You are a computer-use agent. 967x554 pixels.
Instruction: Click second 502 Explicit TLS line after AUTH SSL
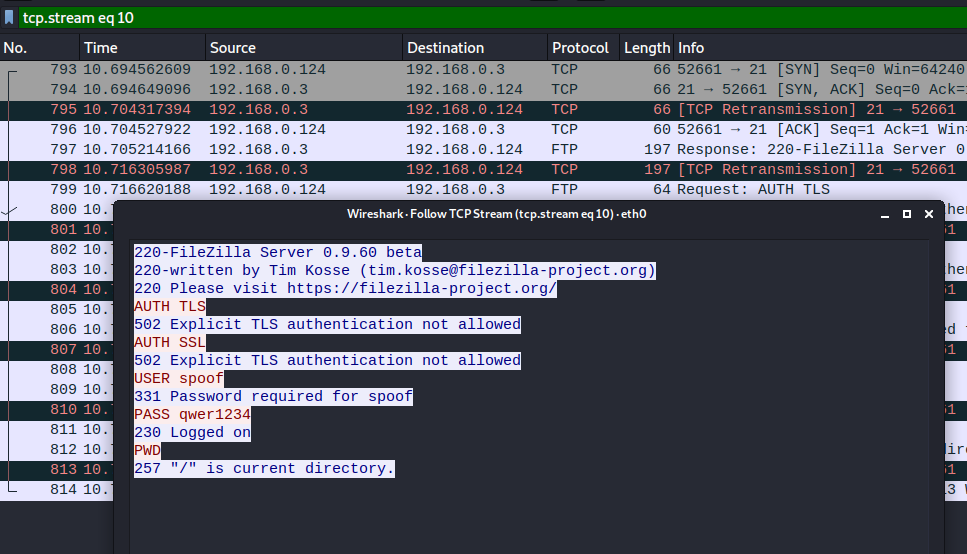coord(327,360)
